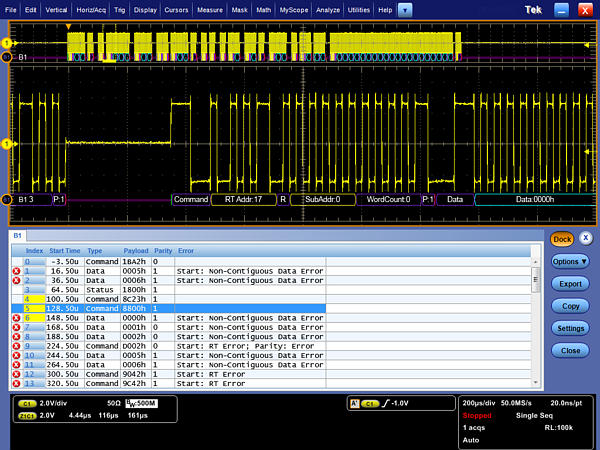
Task: Click the channel 1 ground marker in the overview
Action: point(6,43)
